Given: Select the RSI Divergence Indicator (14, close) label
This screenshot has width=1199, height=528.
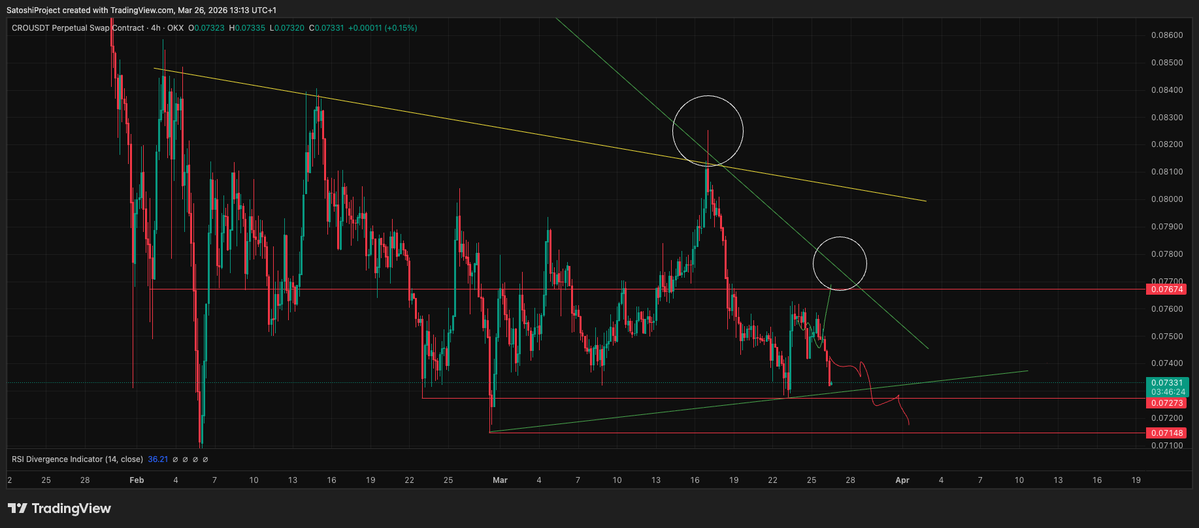Looking at the screenshot, I should [77, 459].
